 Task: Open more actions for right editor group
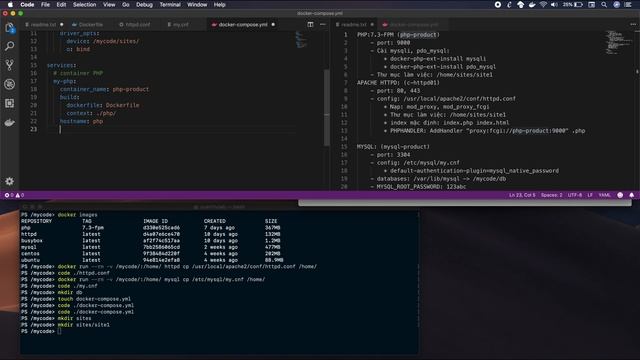[x=633, y=24]
